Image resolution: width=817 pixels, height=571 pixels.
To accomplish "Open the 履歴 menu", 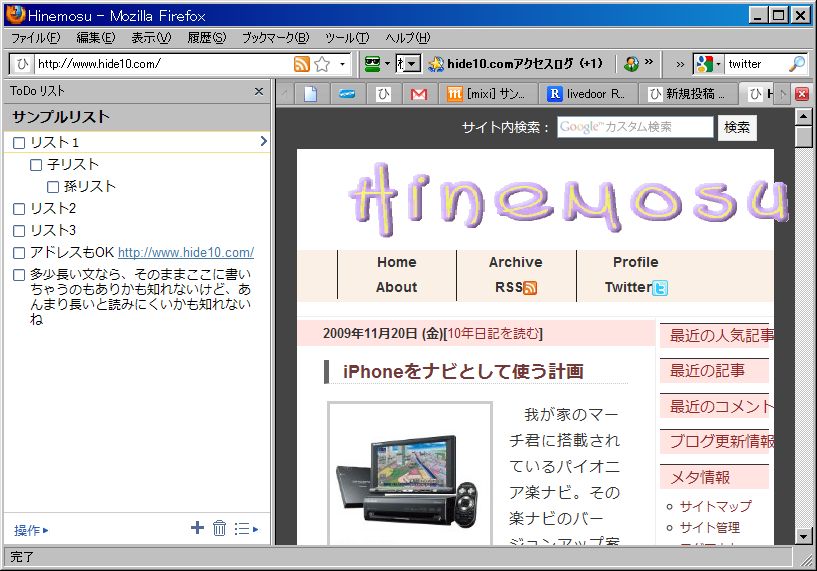I will click(x=207, y=38).
